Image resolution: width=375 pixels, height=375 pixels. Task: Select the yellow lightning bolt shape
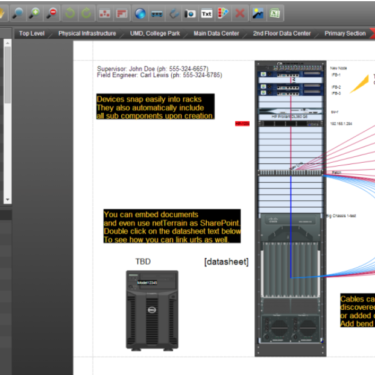coord(360,85)
